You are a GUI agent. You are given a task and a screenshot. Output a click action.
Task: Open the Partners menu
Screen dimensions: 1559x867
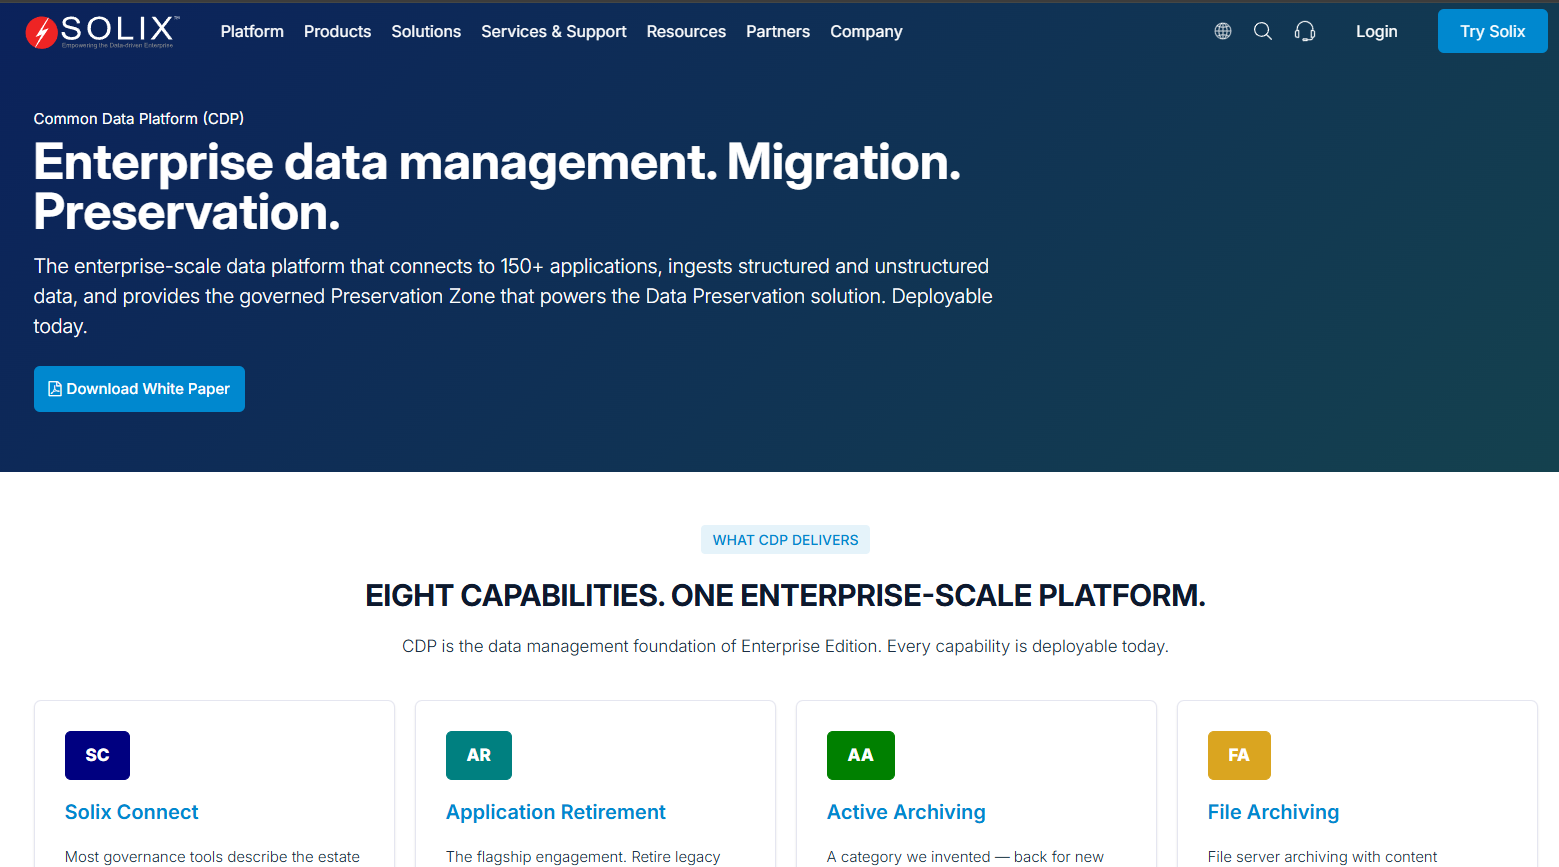point(778,31)
